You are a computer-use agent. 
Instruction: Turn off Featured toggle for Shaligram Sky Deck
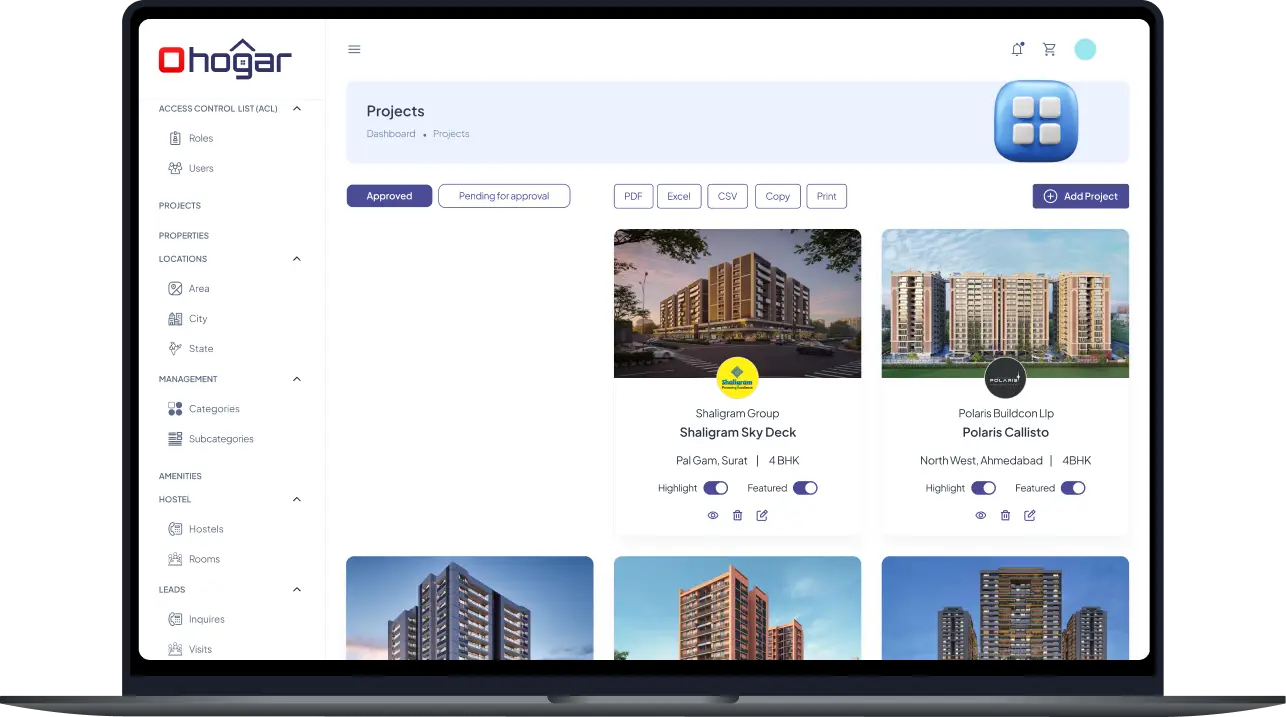(805, 488)
